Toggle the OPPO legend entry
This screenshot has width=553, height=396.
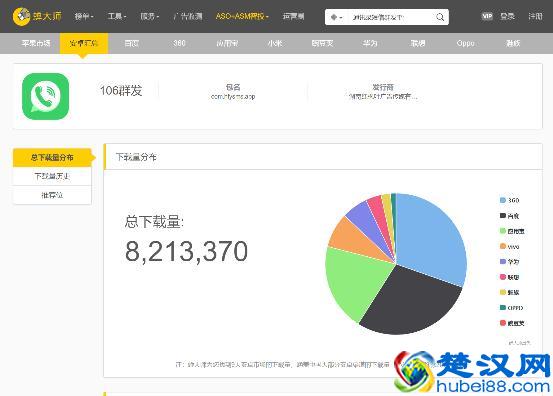pos(511,308)
